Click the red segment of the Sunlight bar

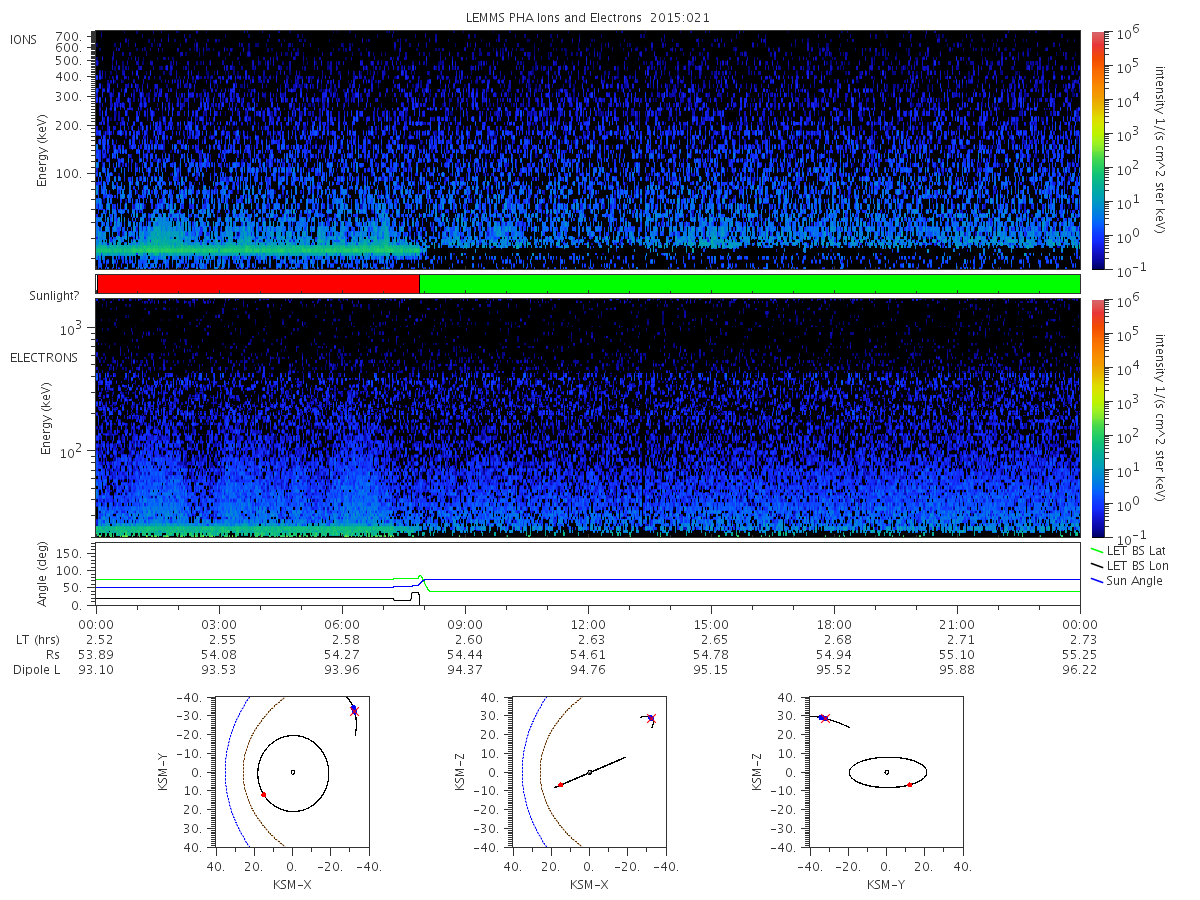pos(258,284)
